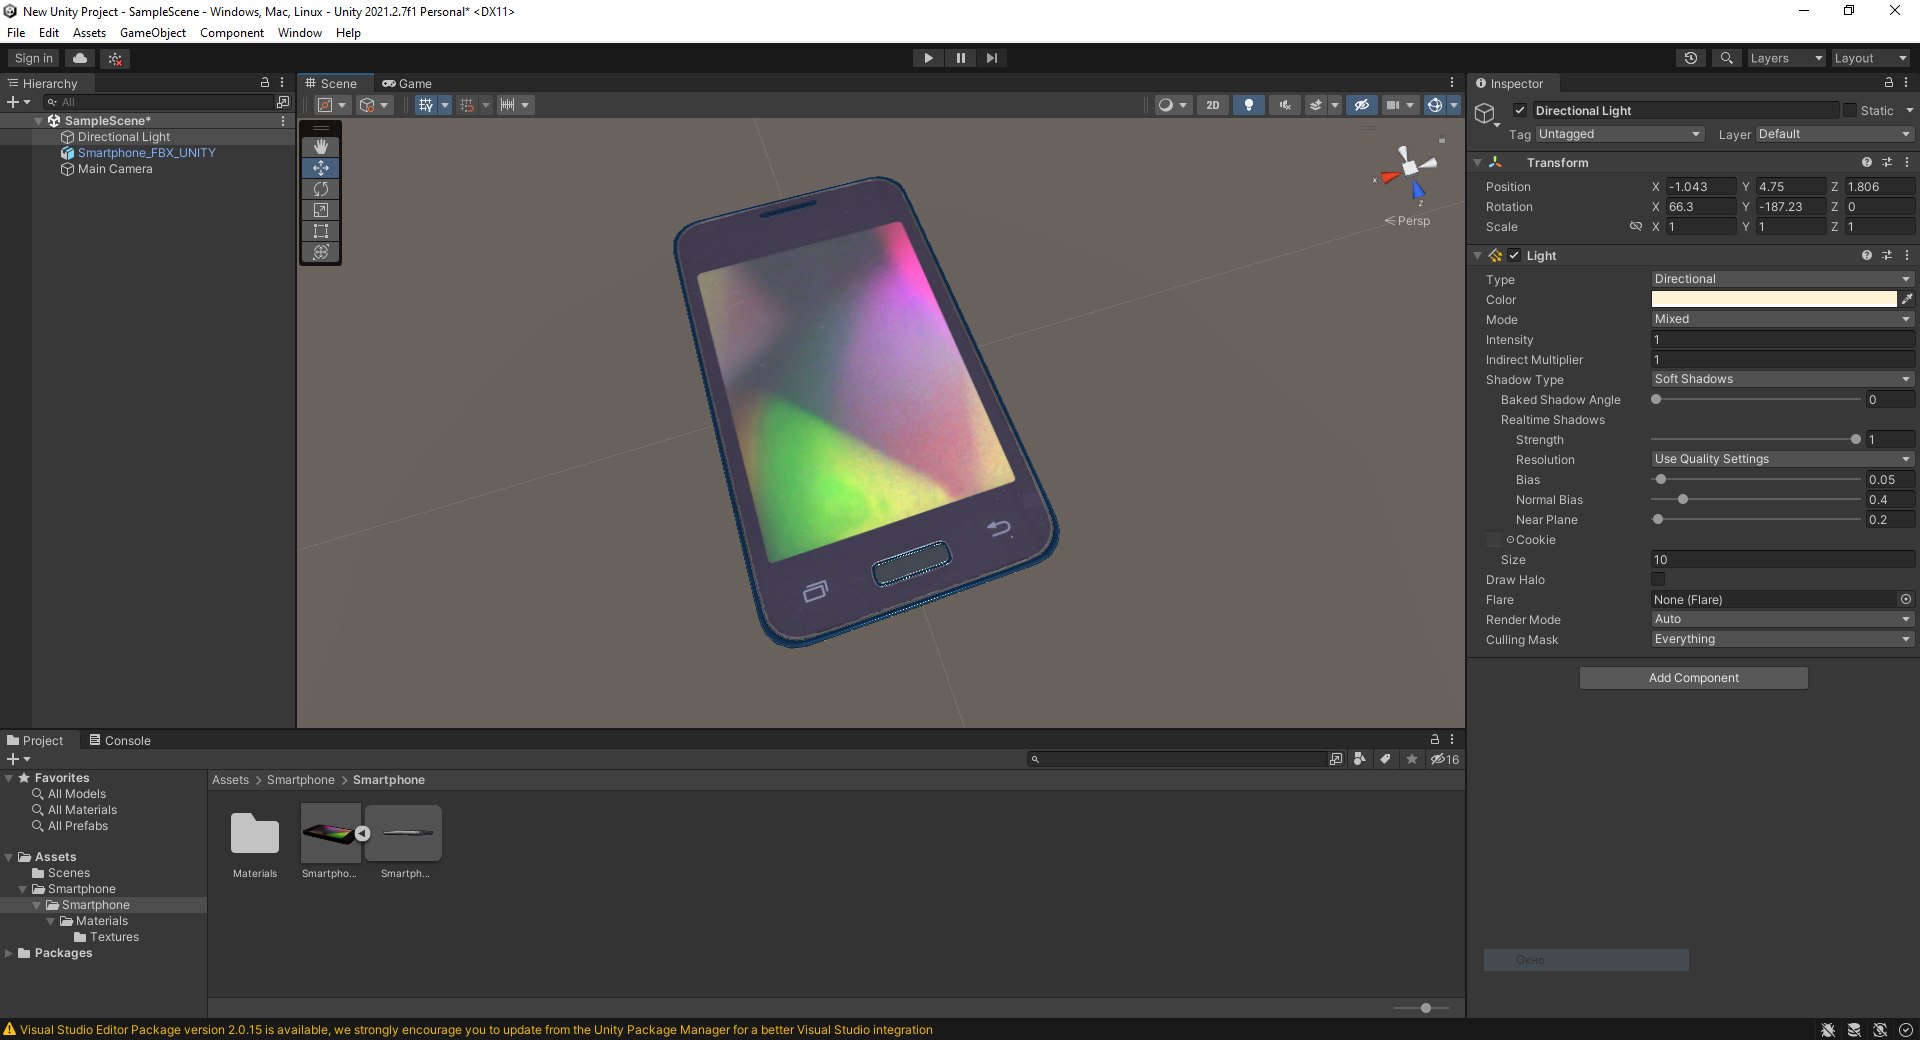Enable Draw Halo checkbox
The image size is (1920, 1040).
1658,580
